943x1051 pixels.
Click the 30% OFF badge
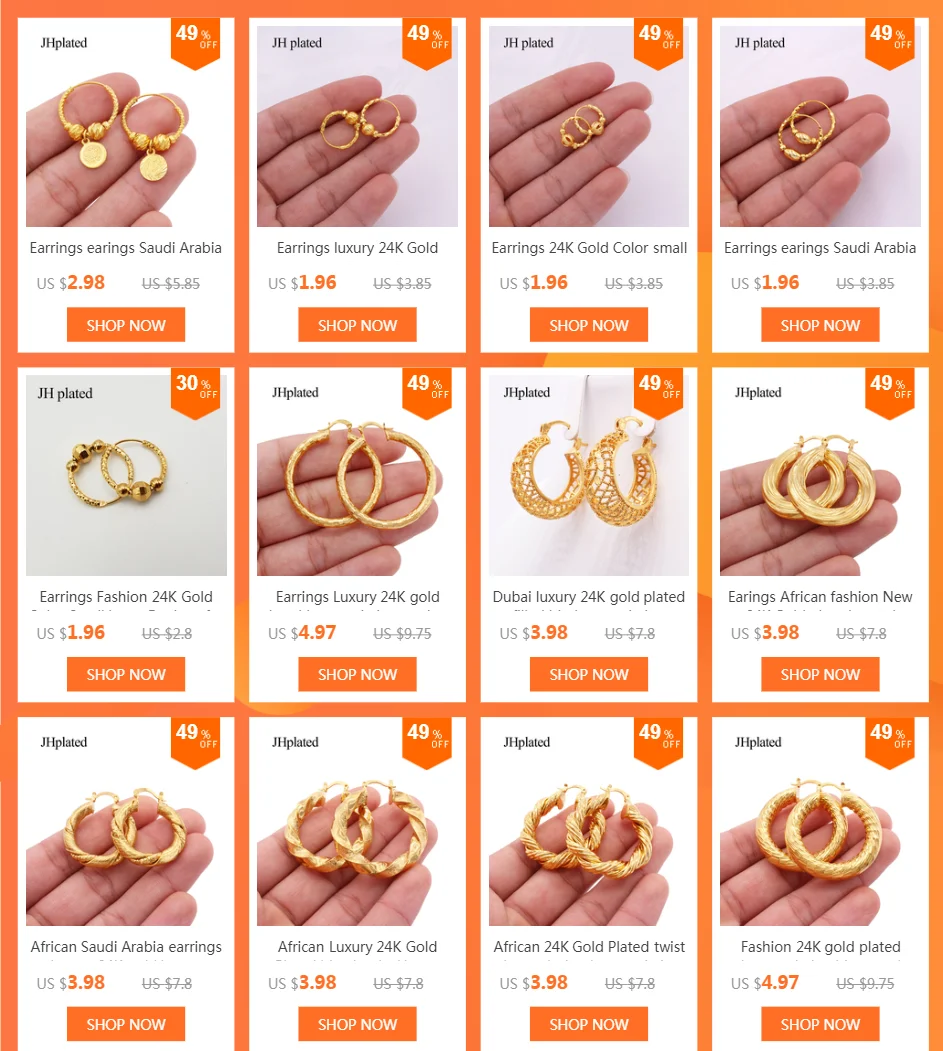pyautogui.click(x=196, y=393)
